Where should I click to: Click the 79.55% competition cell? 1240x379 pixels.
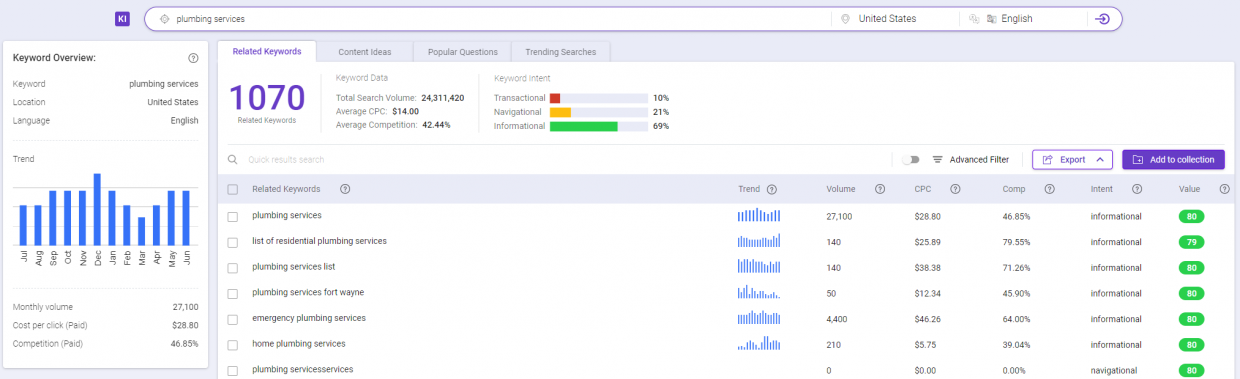pyautogui.click(x=1017, y=241)
